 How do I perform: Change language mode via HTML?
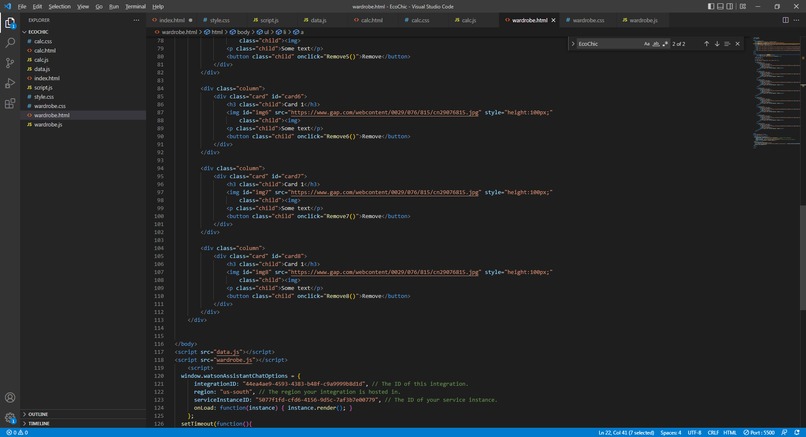(729, 433)
